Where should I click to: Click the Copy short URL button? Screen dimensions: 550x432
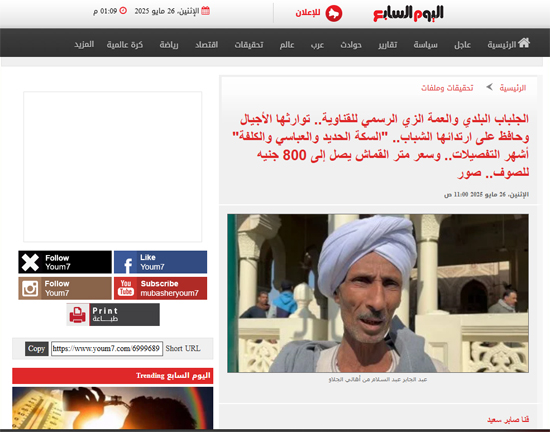(36, 349)
